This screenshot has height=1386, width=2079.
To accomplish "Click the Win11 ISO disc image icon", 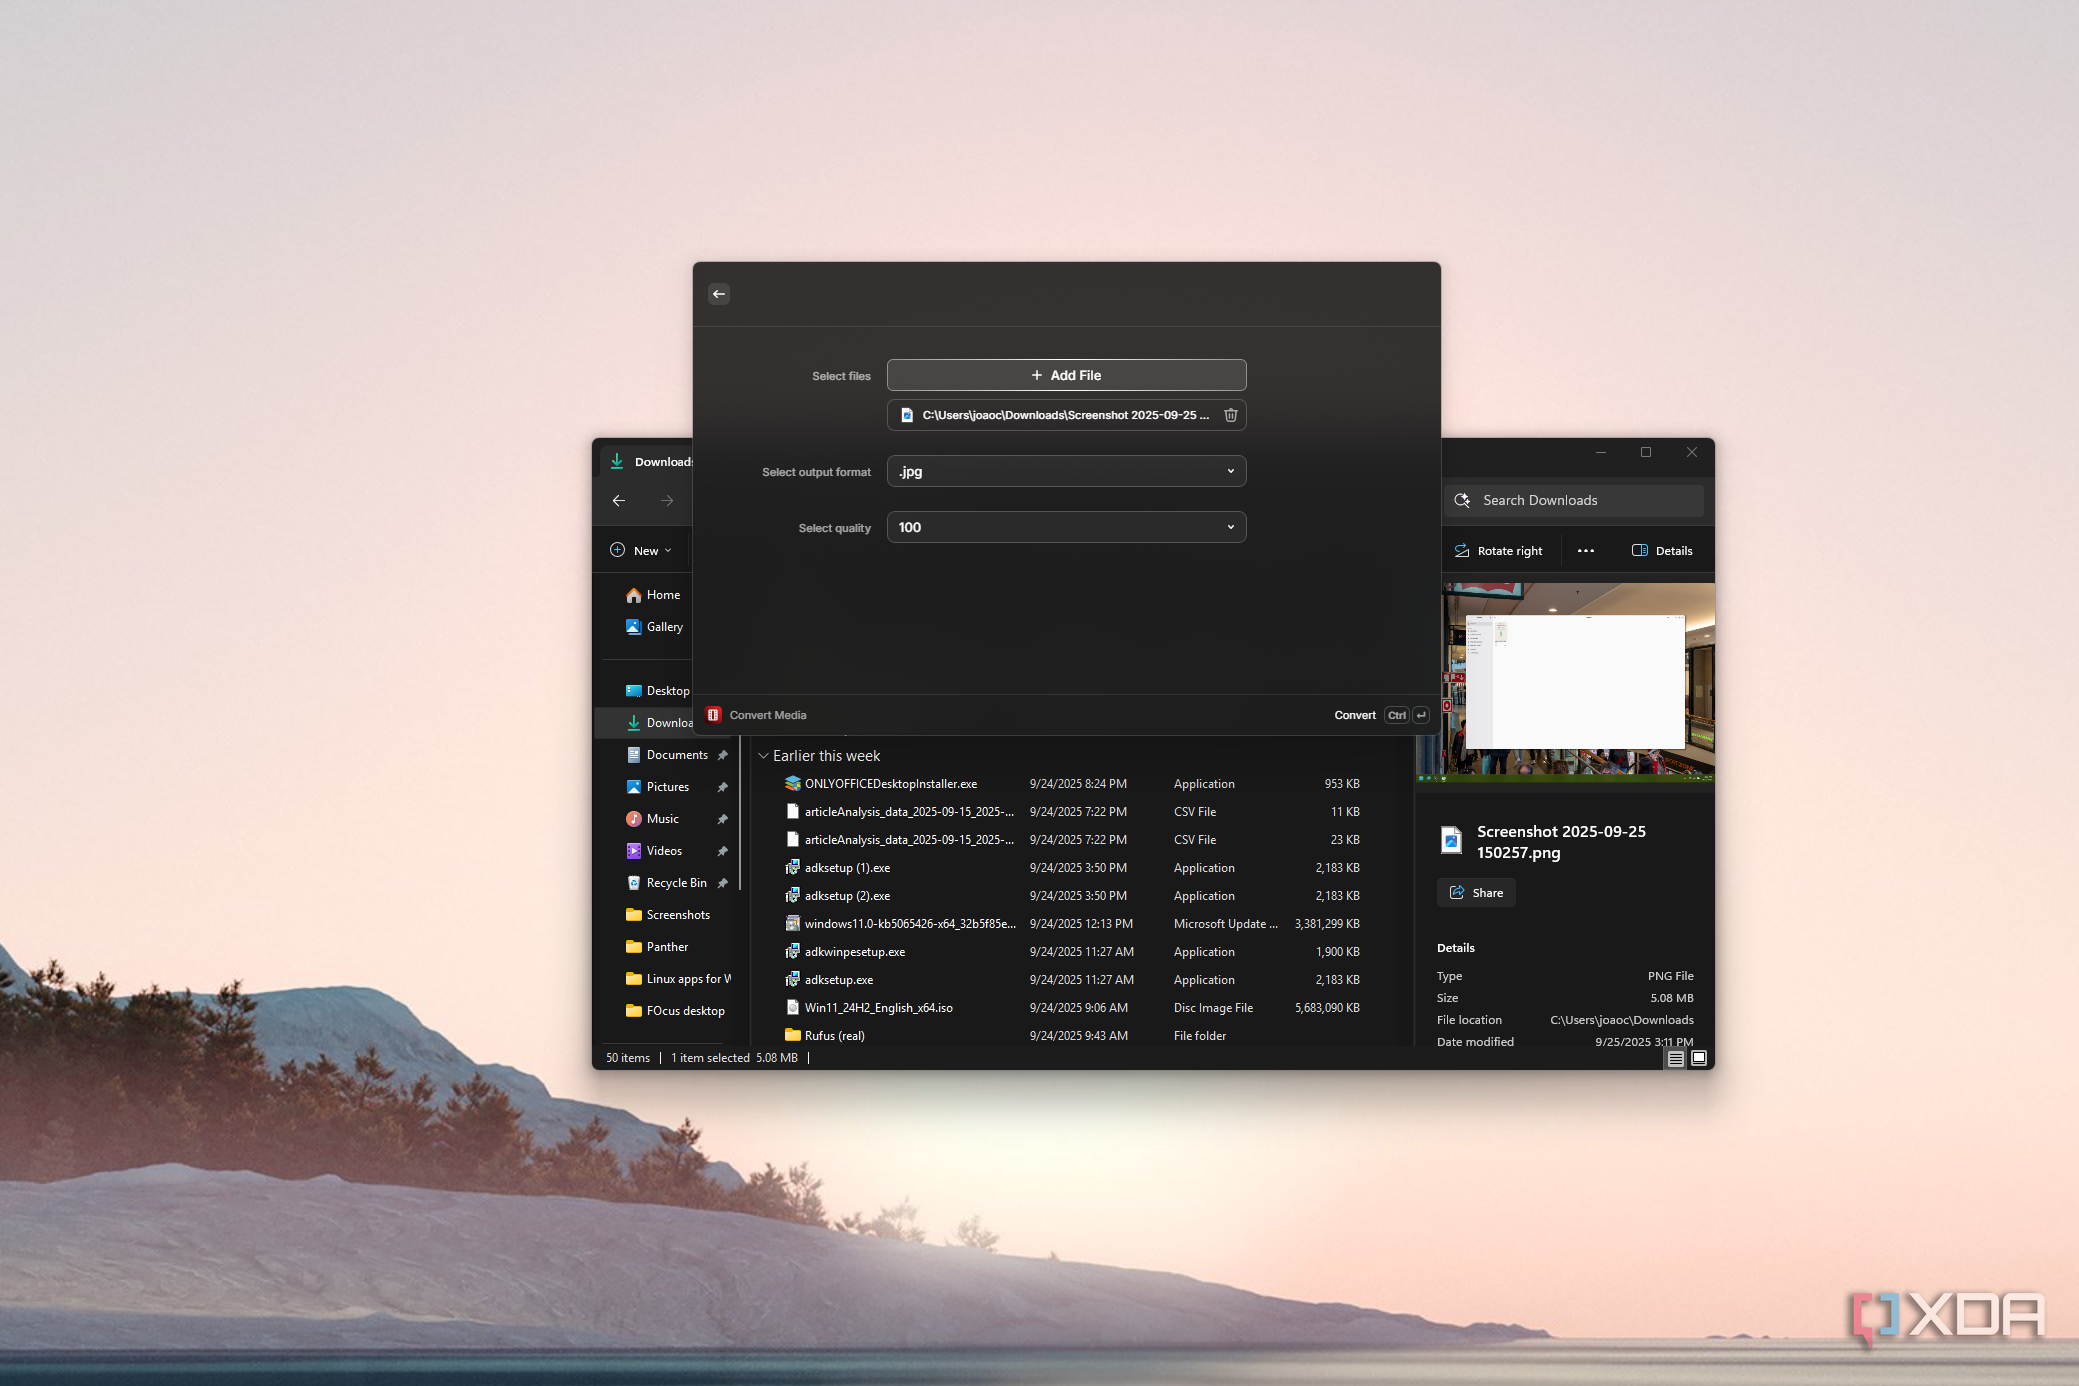I will click(792, 1007).
